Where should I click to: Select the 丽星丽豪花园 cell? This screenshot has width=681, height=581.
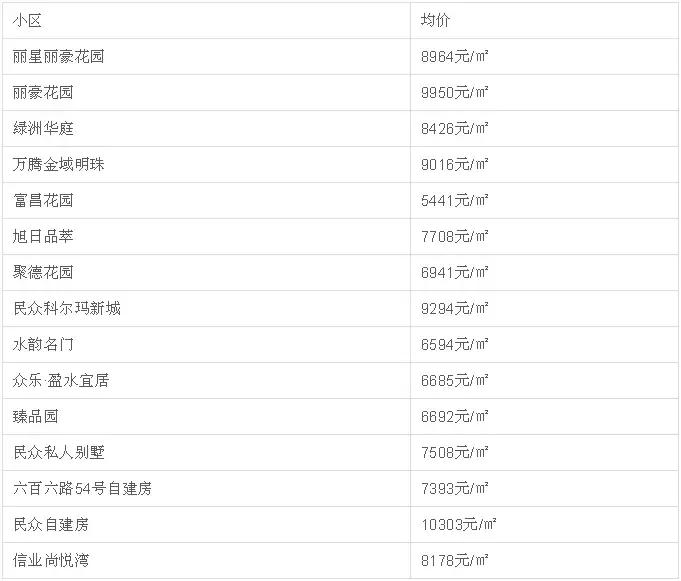[x=58, y=57]
